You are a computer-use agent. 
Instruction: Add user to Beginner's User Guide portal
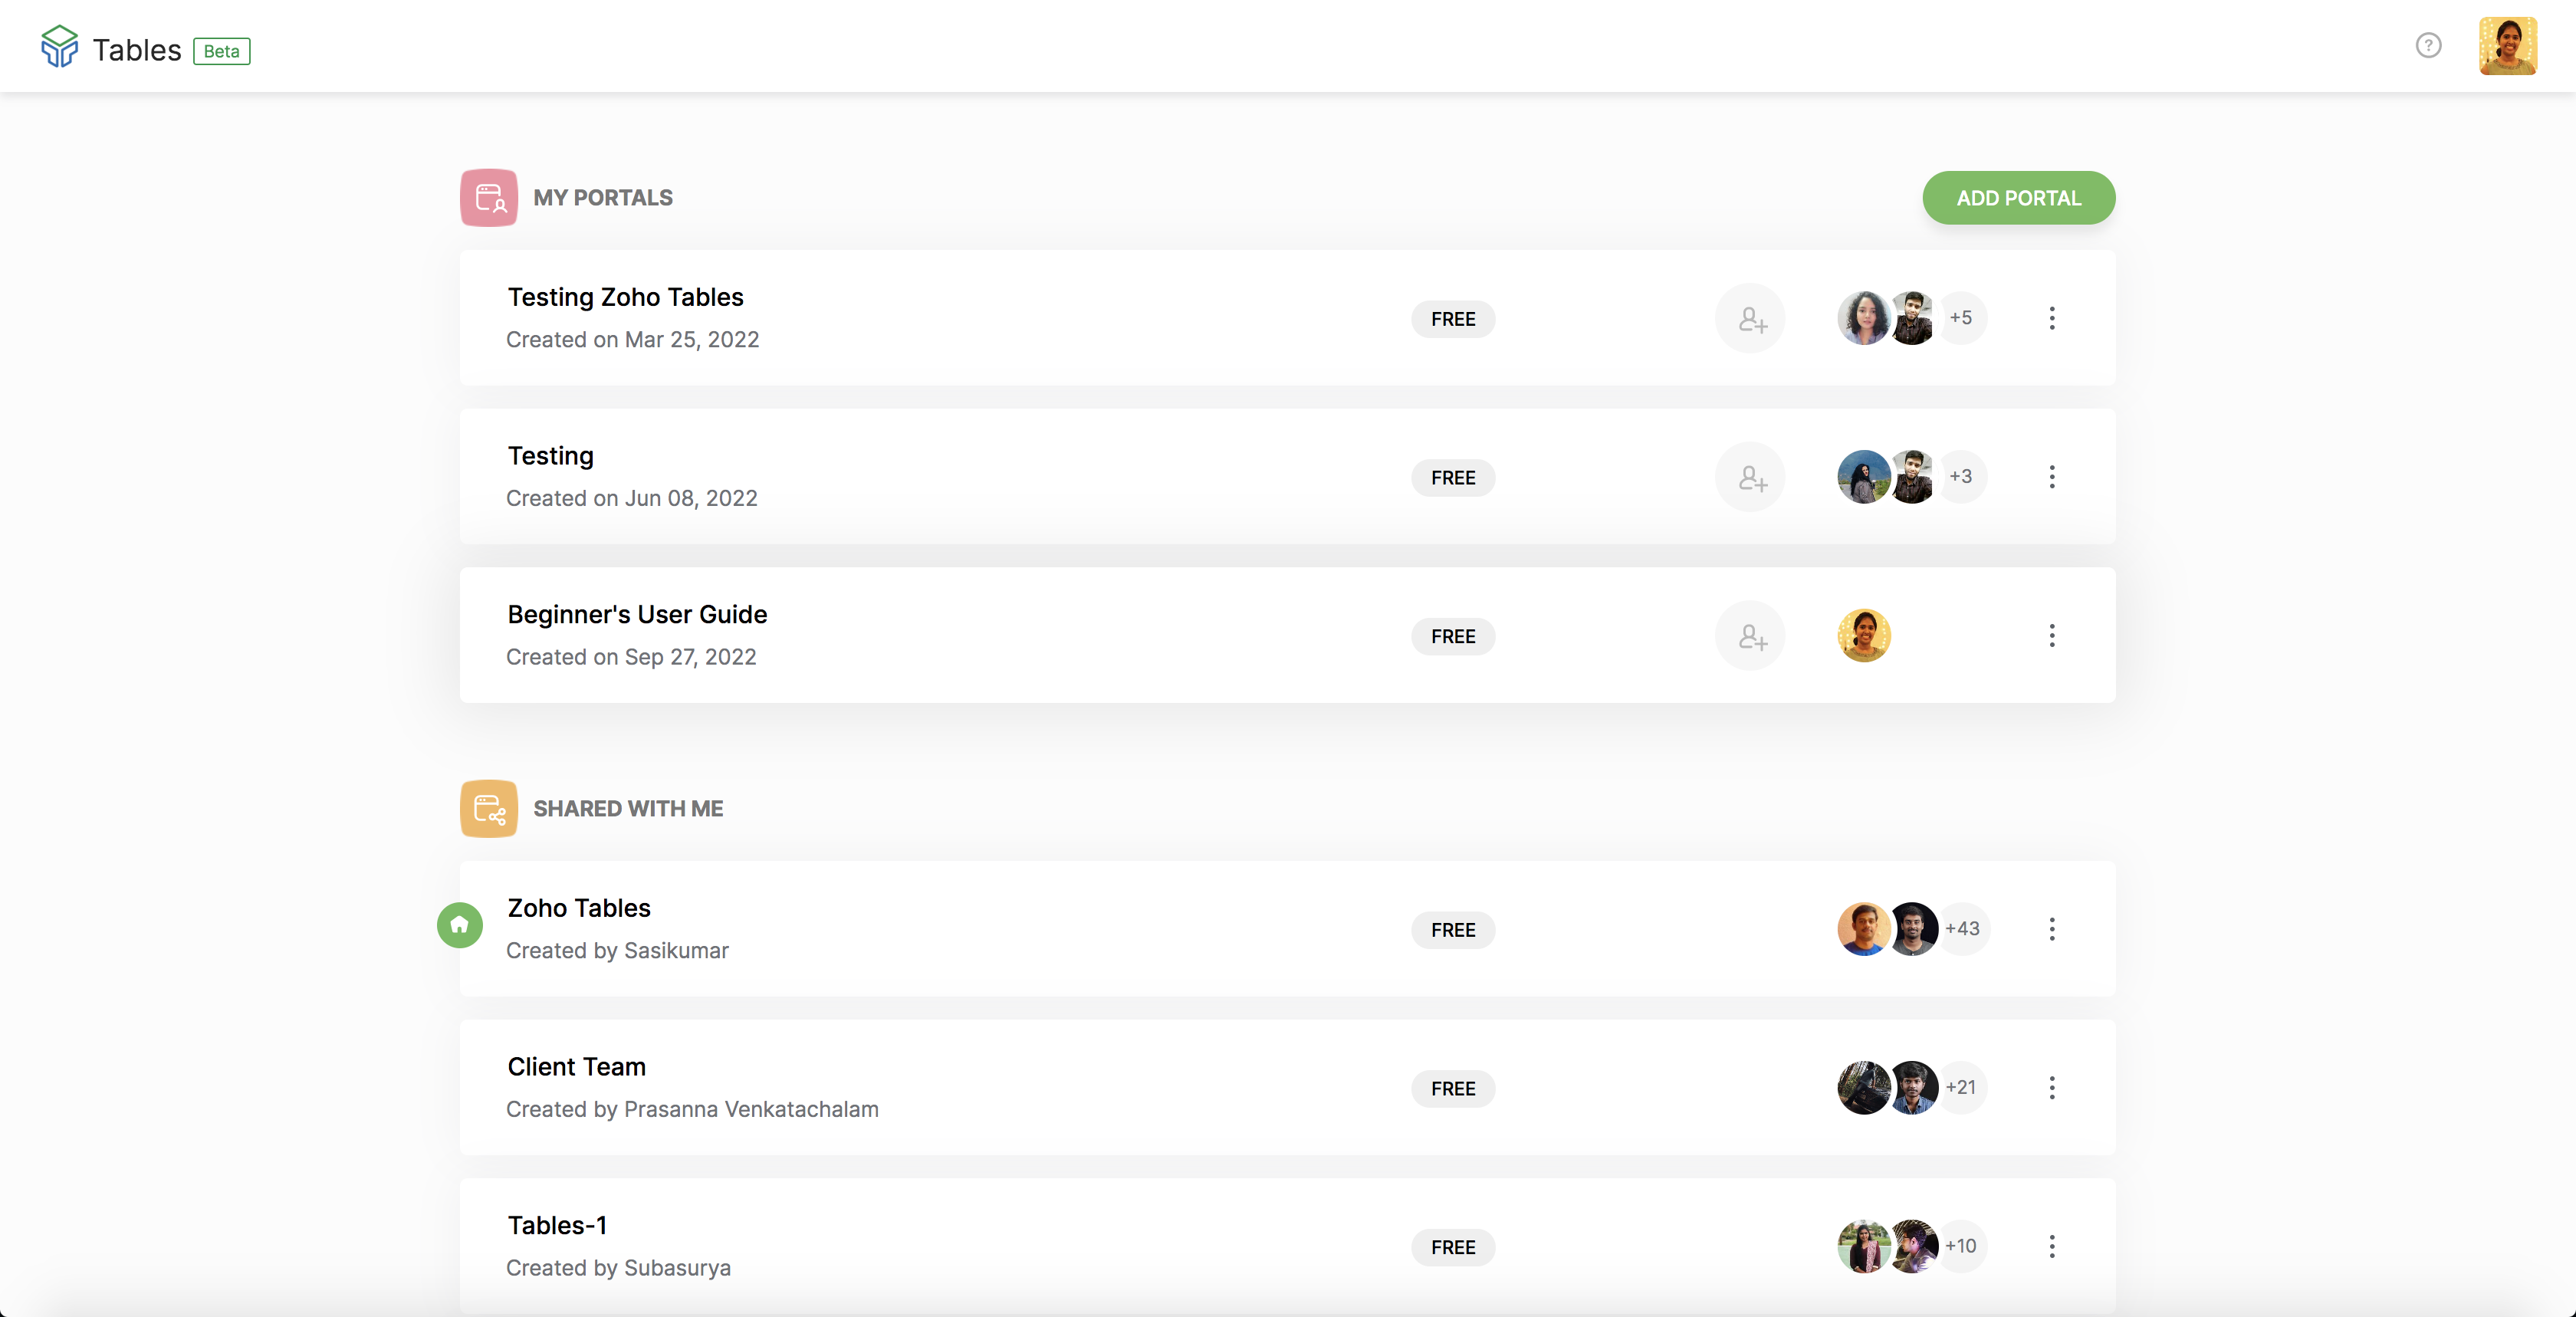[x=1750, y=636]
